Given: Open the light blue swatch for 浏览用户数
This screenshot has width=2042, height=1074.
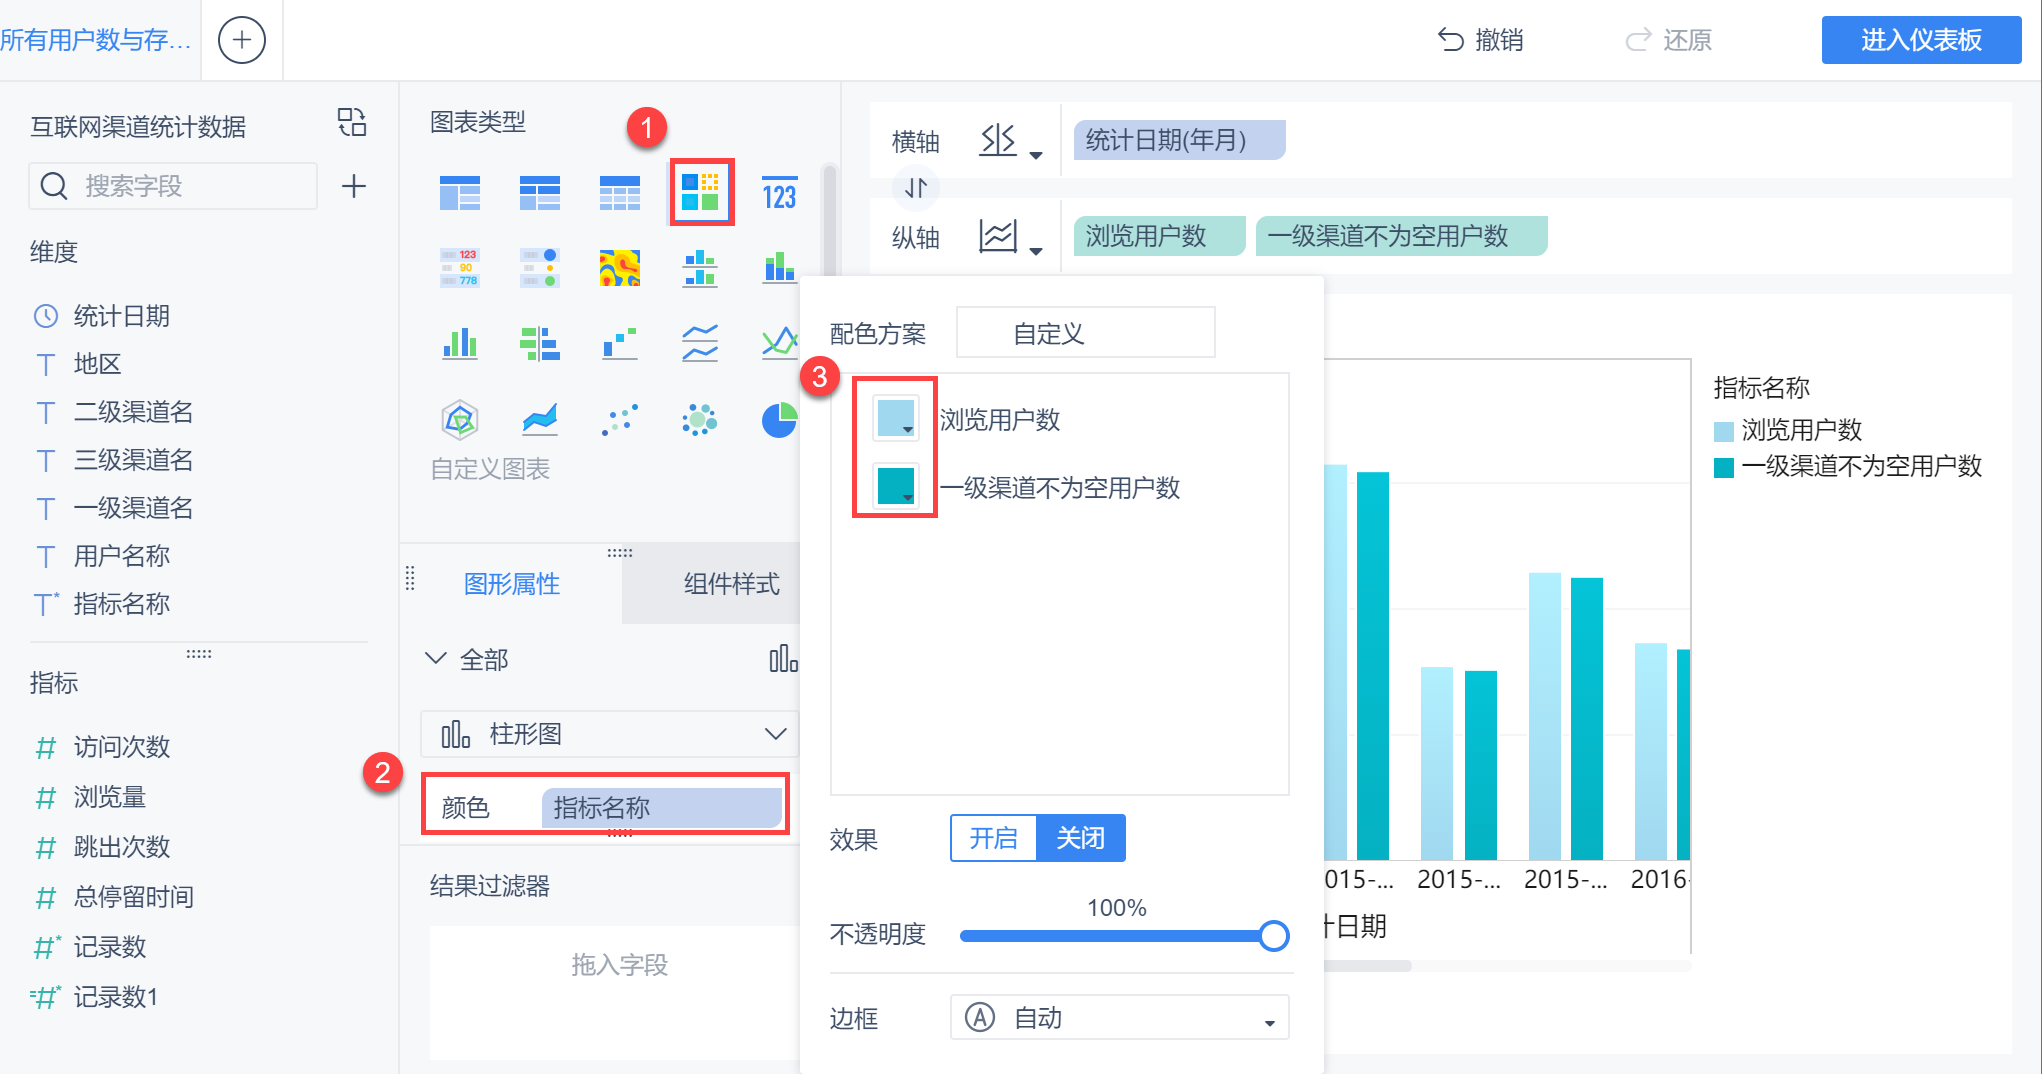Looking at the screenshot, I should coord(895,418).
